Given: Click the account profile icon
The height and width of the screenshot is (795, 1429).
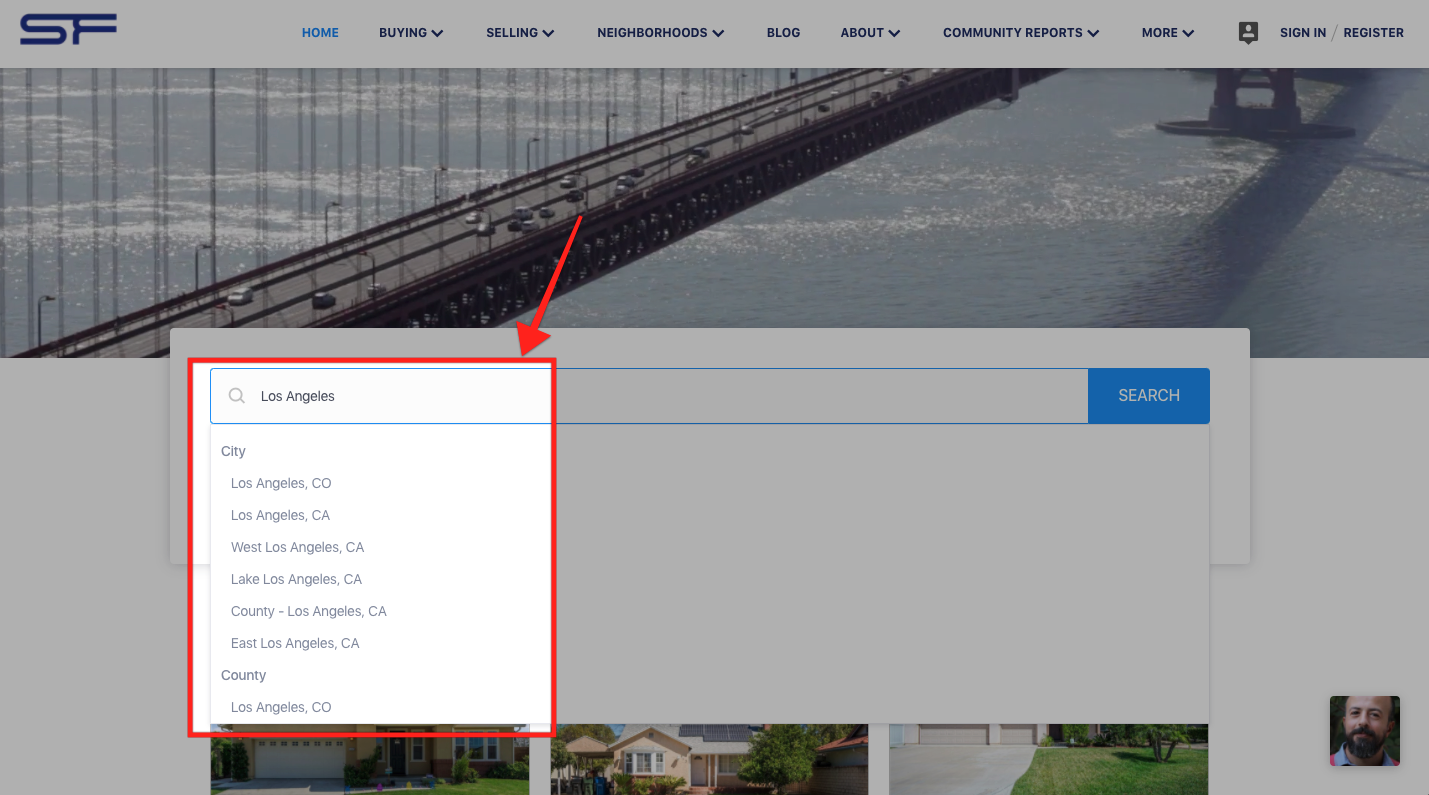Looking at the screenshot, I should [1248, 33].
